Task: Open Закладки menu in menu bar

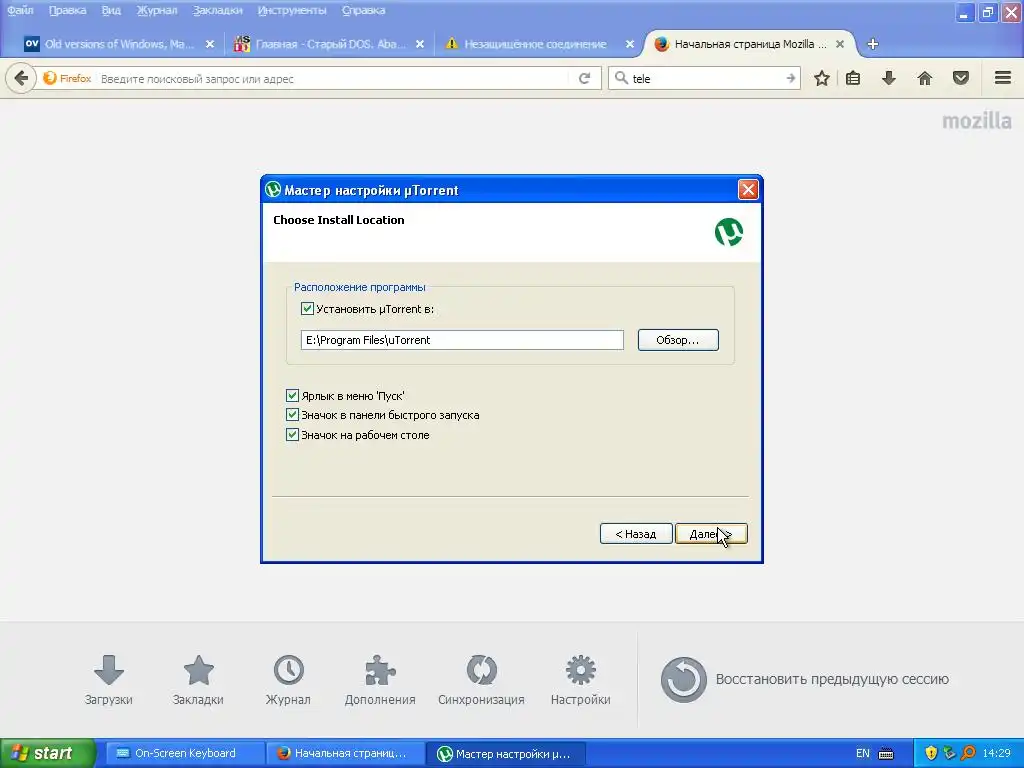Action: coord(217,10)
